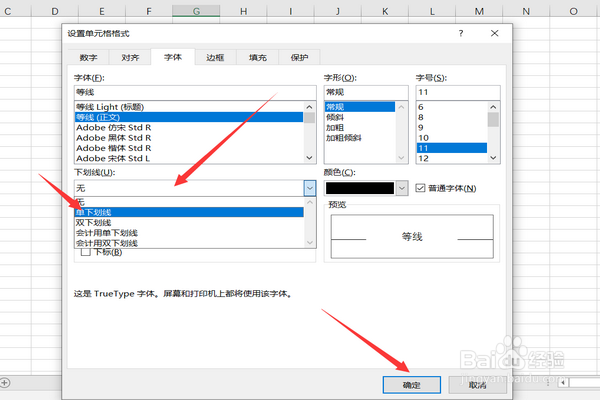The height and width of the screenshot is (400, 600).
Task: Click the 字体 name input field
Action: (x=195, y=92)
